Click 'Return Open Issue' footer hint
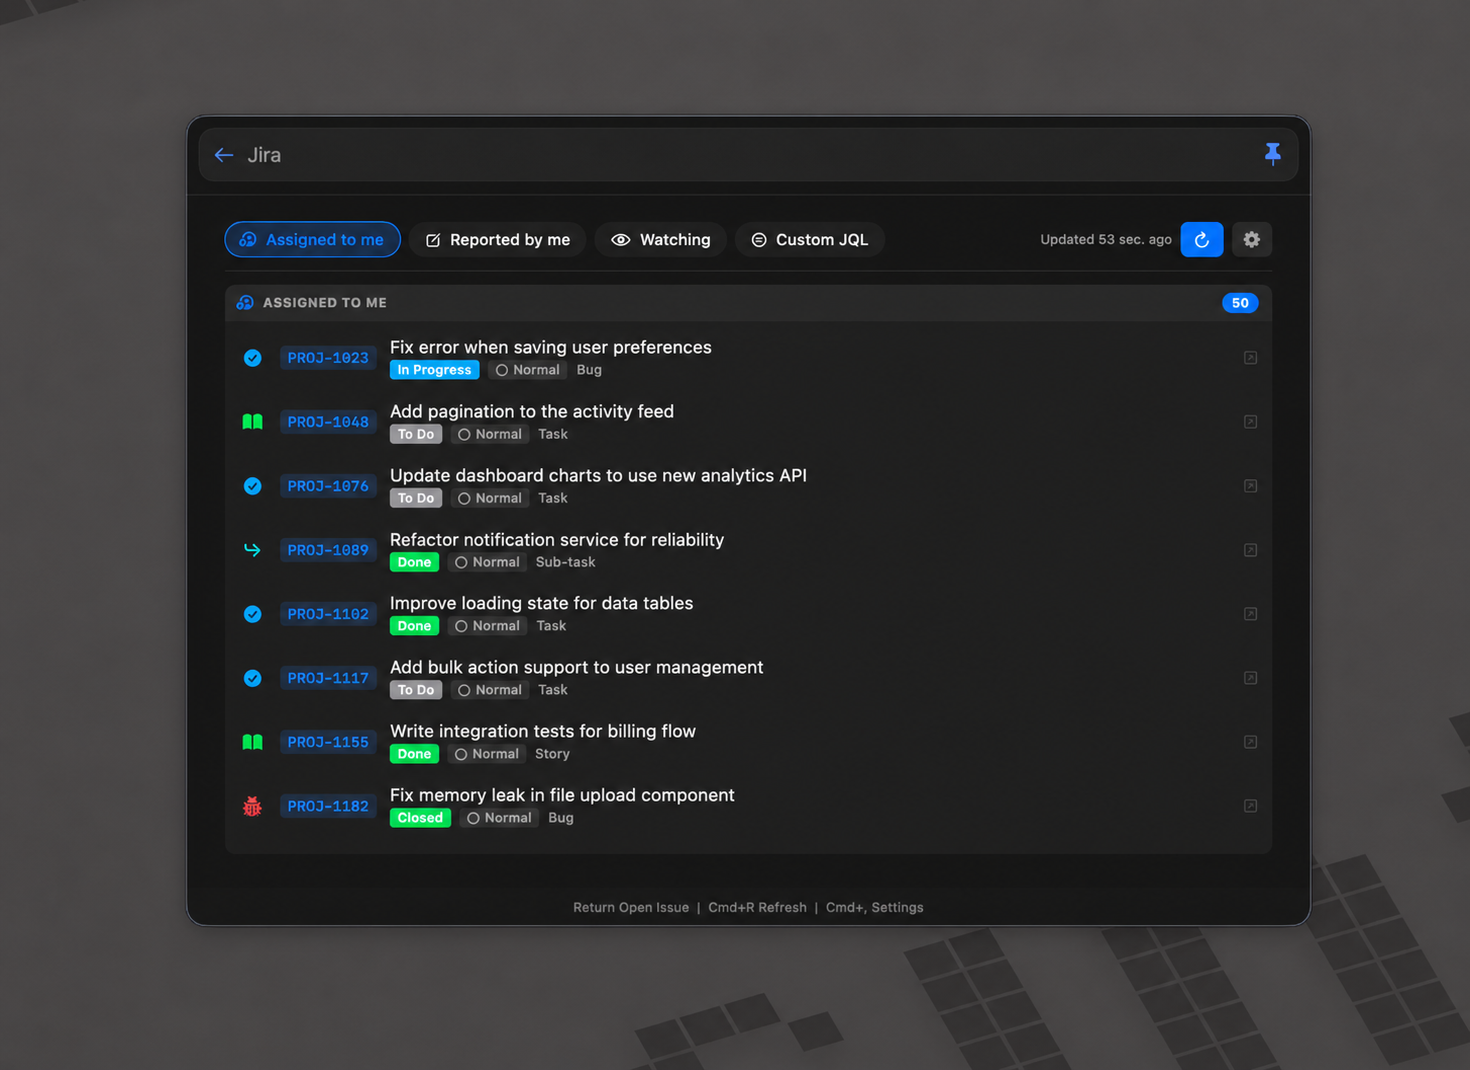This screenshot has width=1470, height=1070. [x=631, y=907]
